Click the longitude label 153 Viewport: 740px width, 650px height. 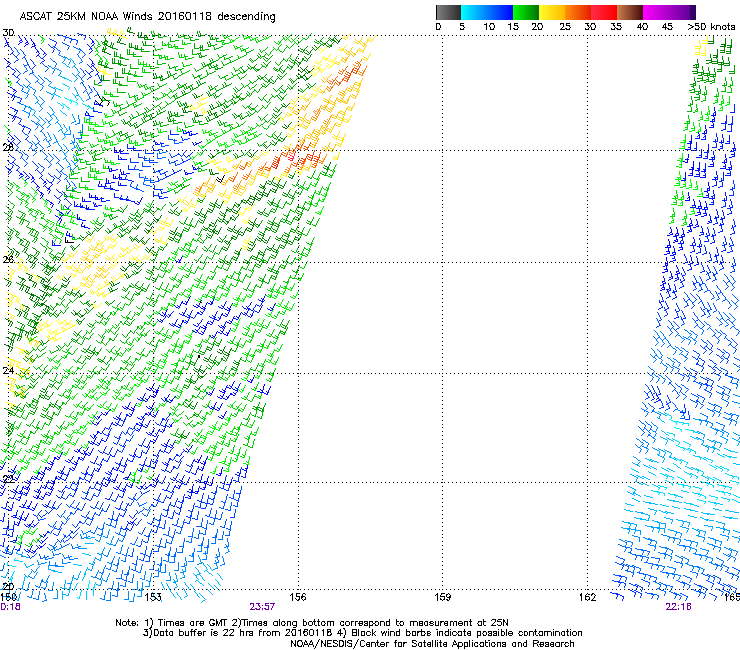(x=153, y=597)
